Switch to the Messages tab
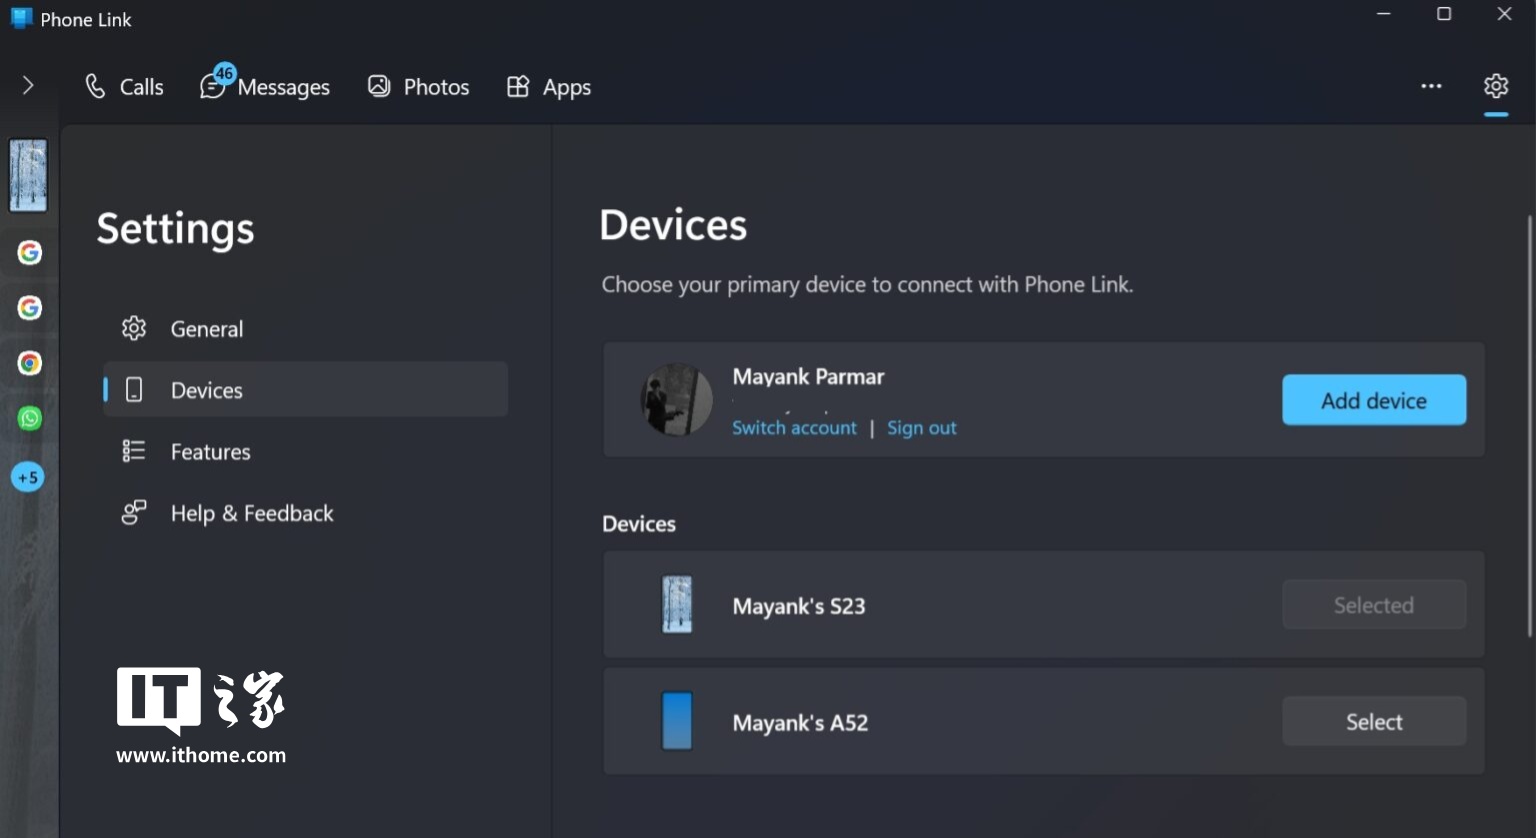Viewport: 1536px width, 838px height. tap(265, 87)
